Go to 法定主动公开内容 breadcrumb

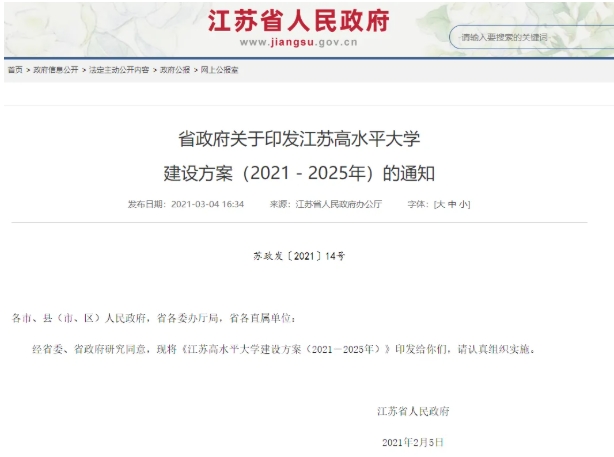pos(118,70)
